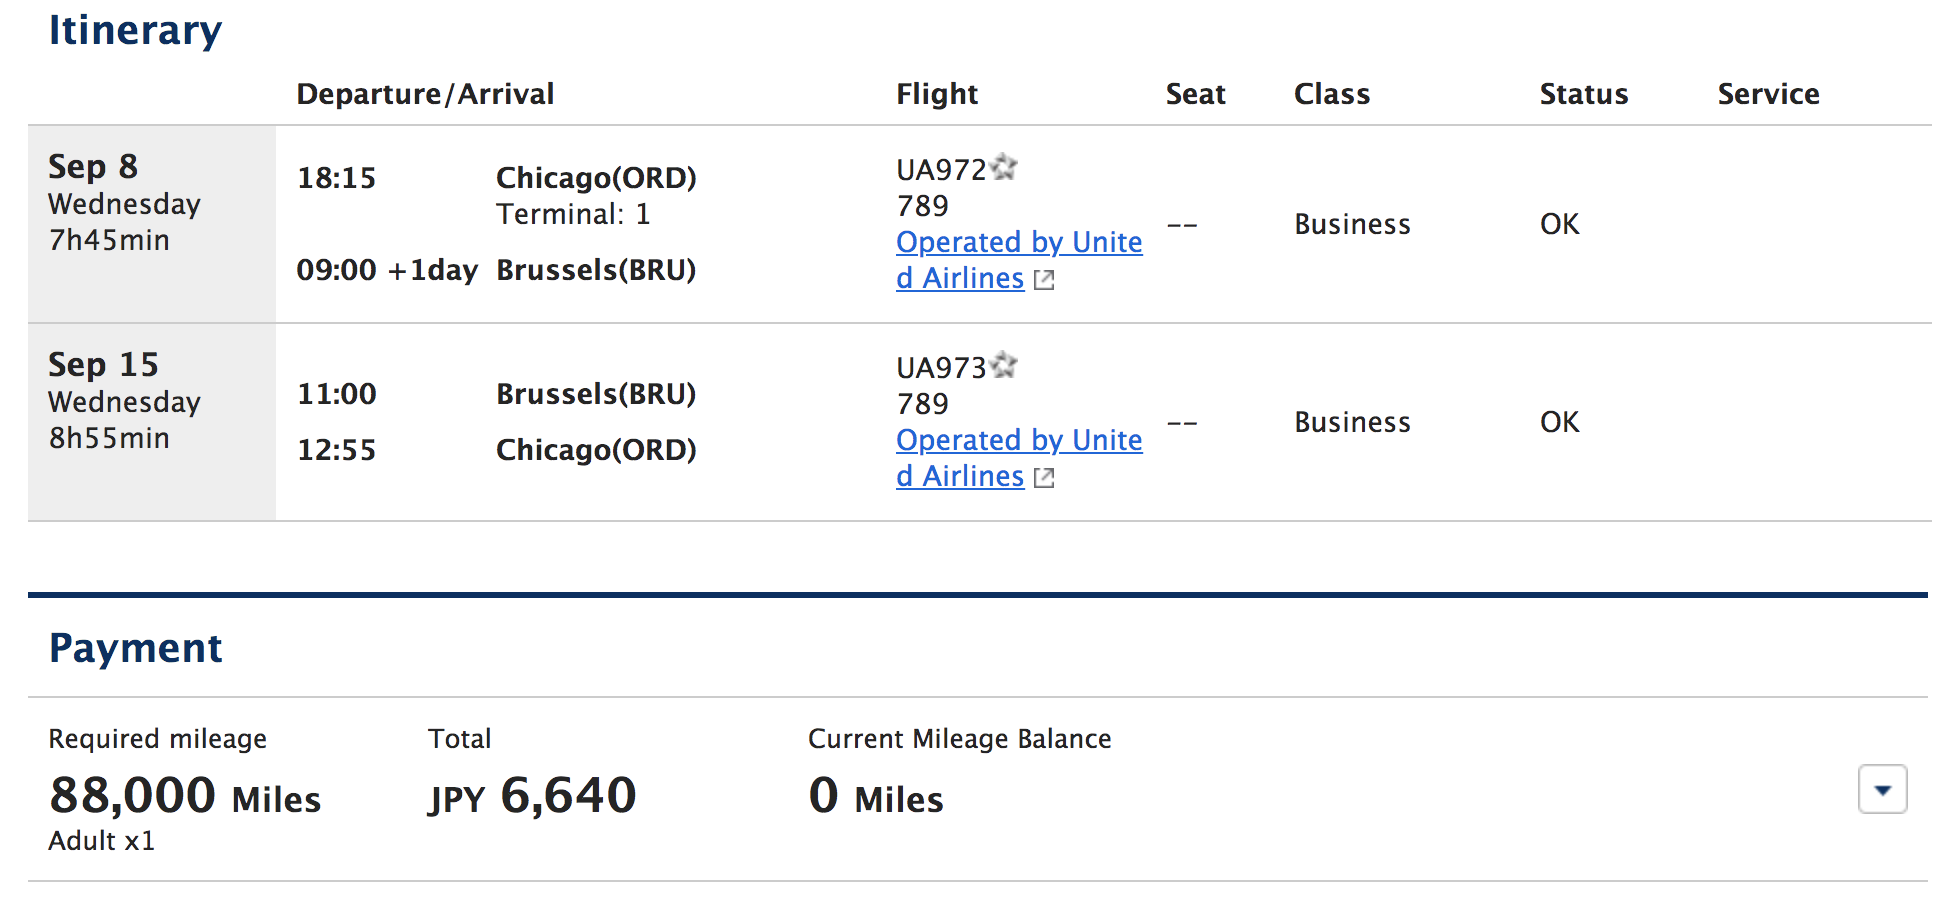Click the Star Alliance icon beside UA973
This screenshot has height=924, width=1952.
[x=1003, y=365]
